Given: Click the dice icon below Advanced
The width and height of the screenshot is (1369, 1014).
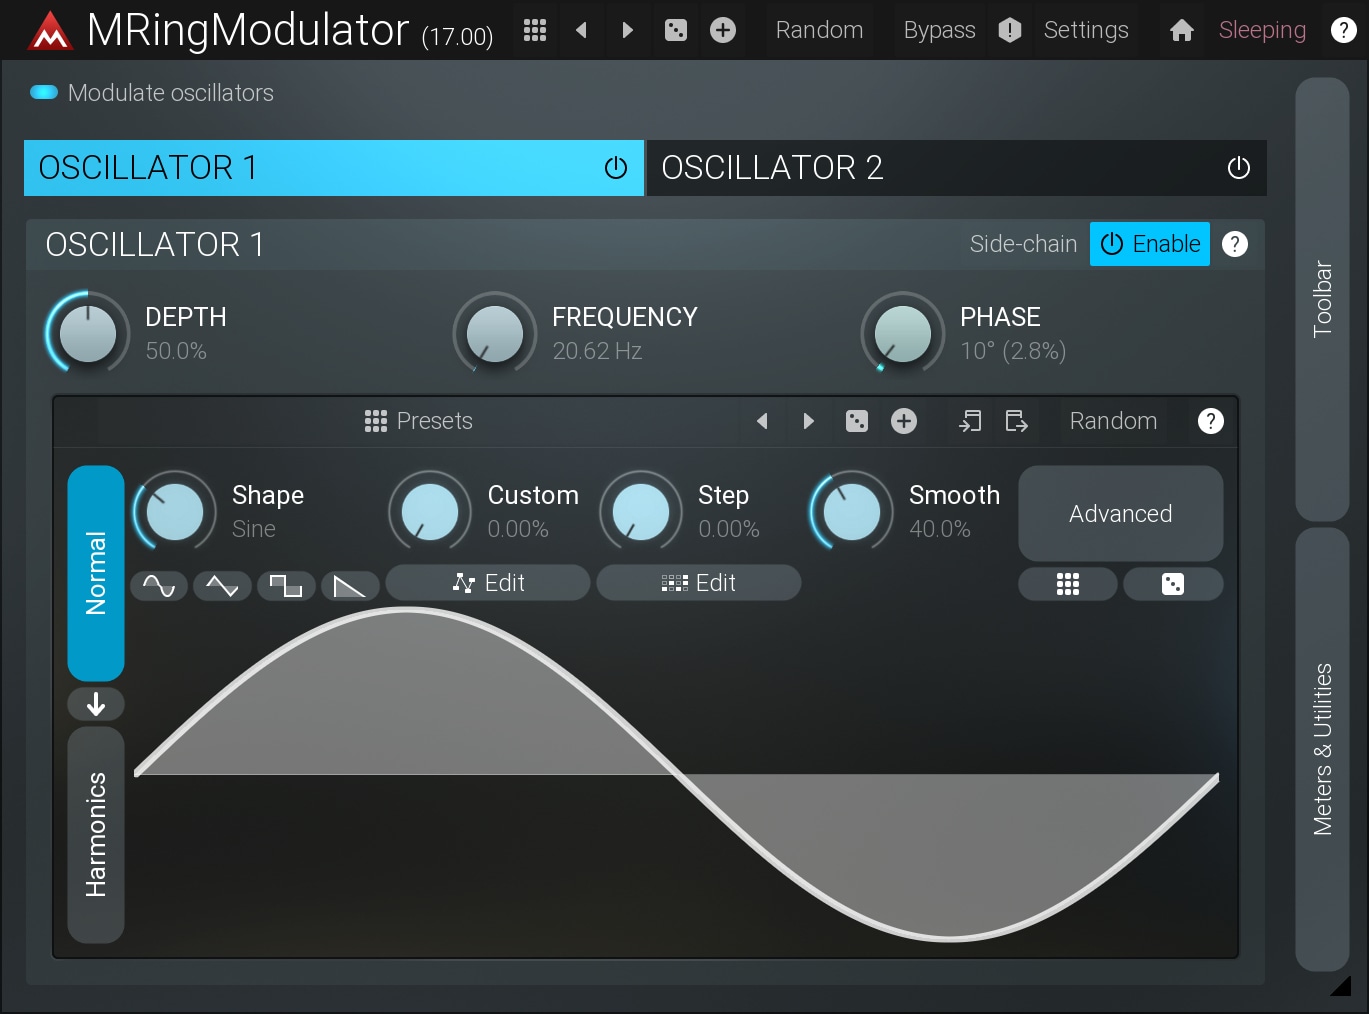Looking at the screenshot, I should [x=1172, y=584].
